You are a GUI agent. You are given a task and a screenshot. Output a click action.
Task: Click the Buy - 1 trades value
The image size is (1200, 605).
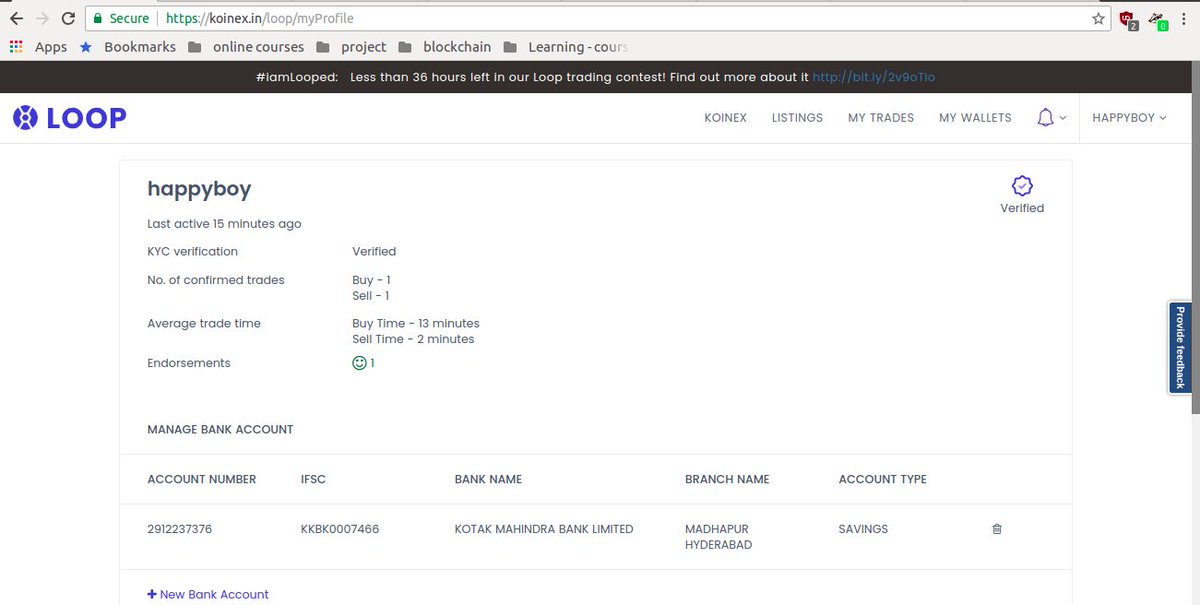(371, 280)
